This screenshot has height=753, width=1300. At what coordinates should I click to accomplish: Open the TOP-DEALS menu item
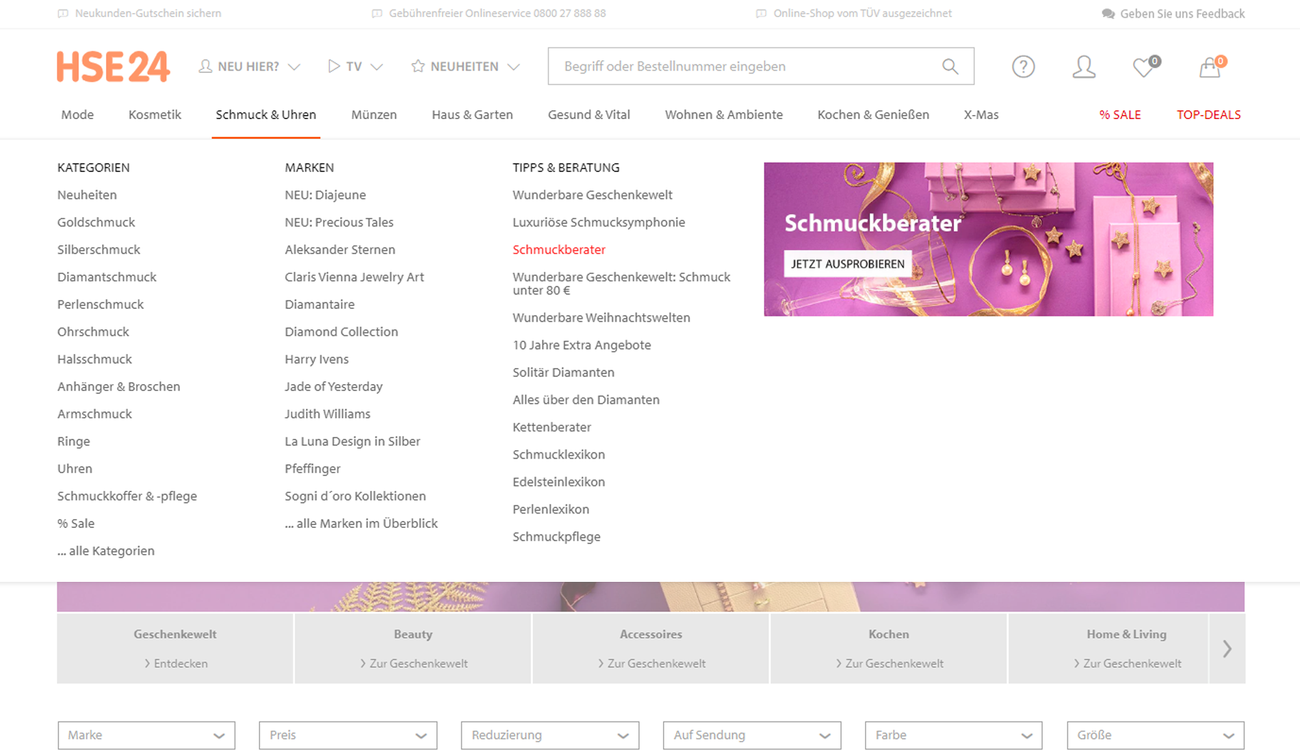coord(1209,115)
